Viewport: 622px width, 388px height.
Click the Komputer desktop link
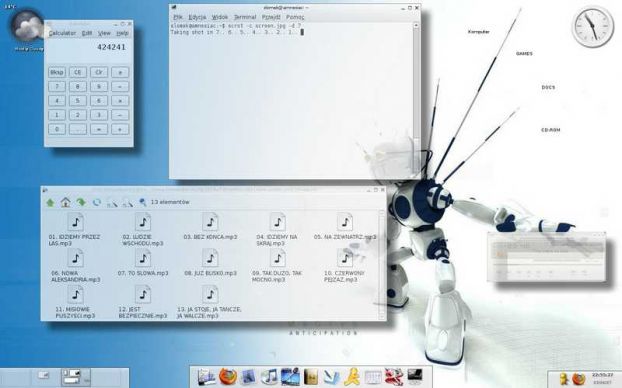pyautogui.click(x=479, y=32)
